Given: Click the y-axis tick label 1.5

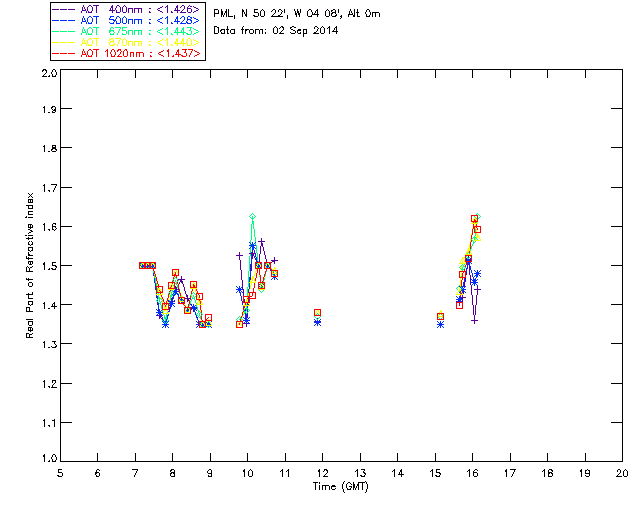Looking at the screenshot, I should click(x=49, y=266).
